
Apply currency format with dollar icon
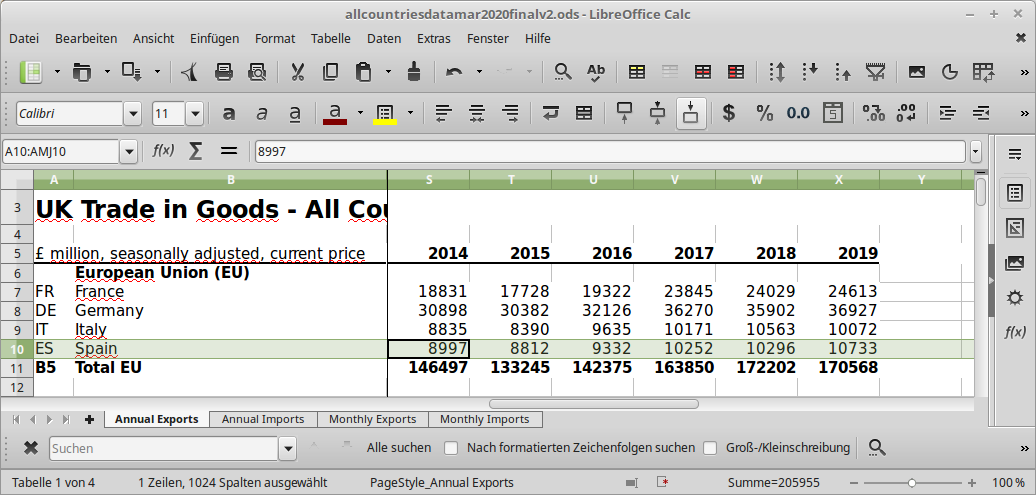(x=729, y=113)
